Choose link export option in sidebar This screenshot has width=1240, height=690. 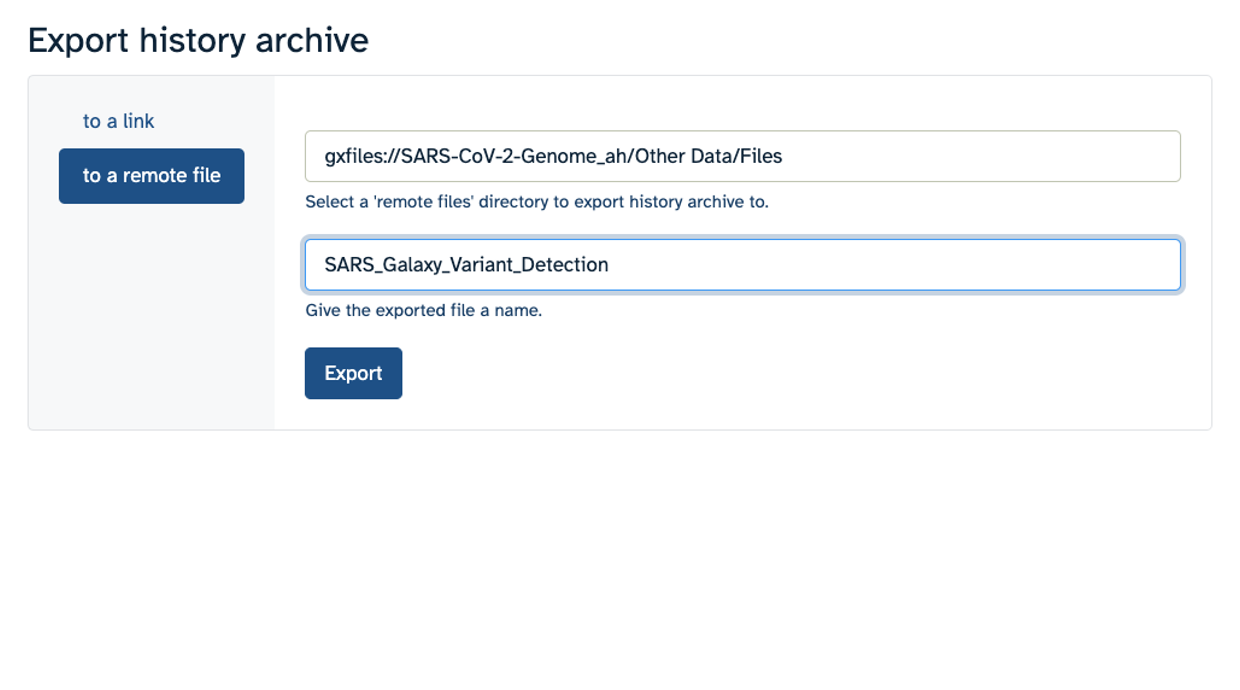[118, 121]
